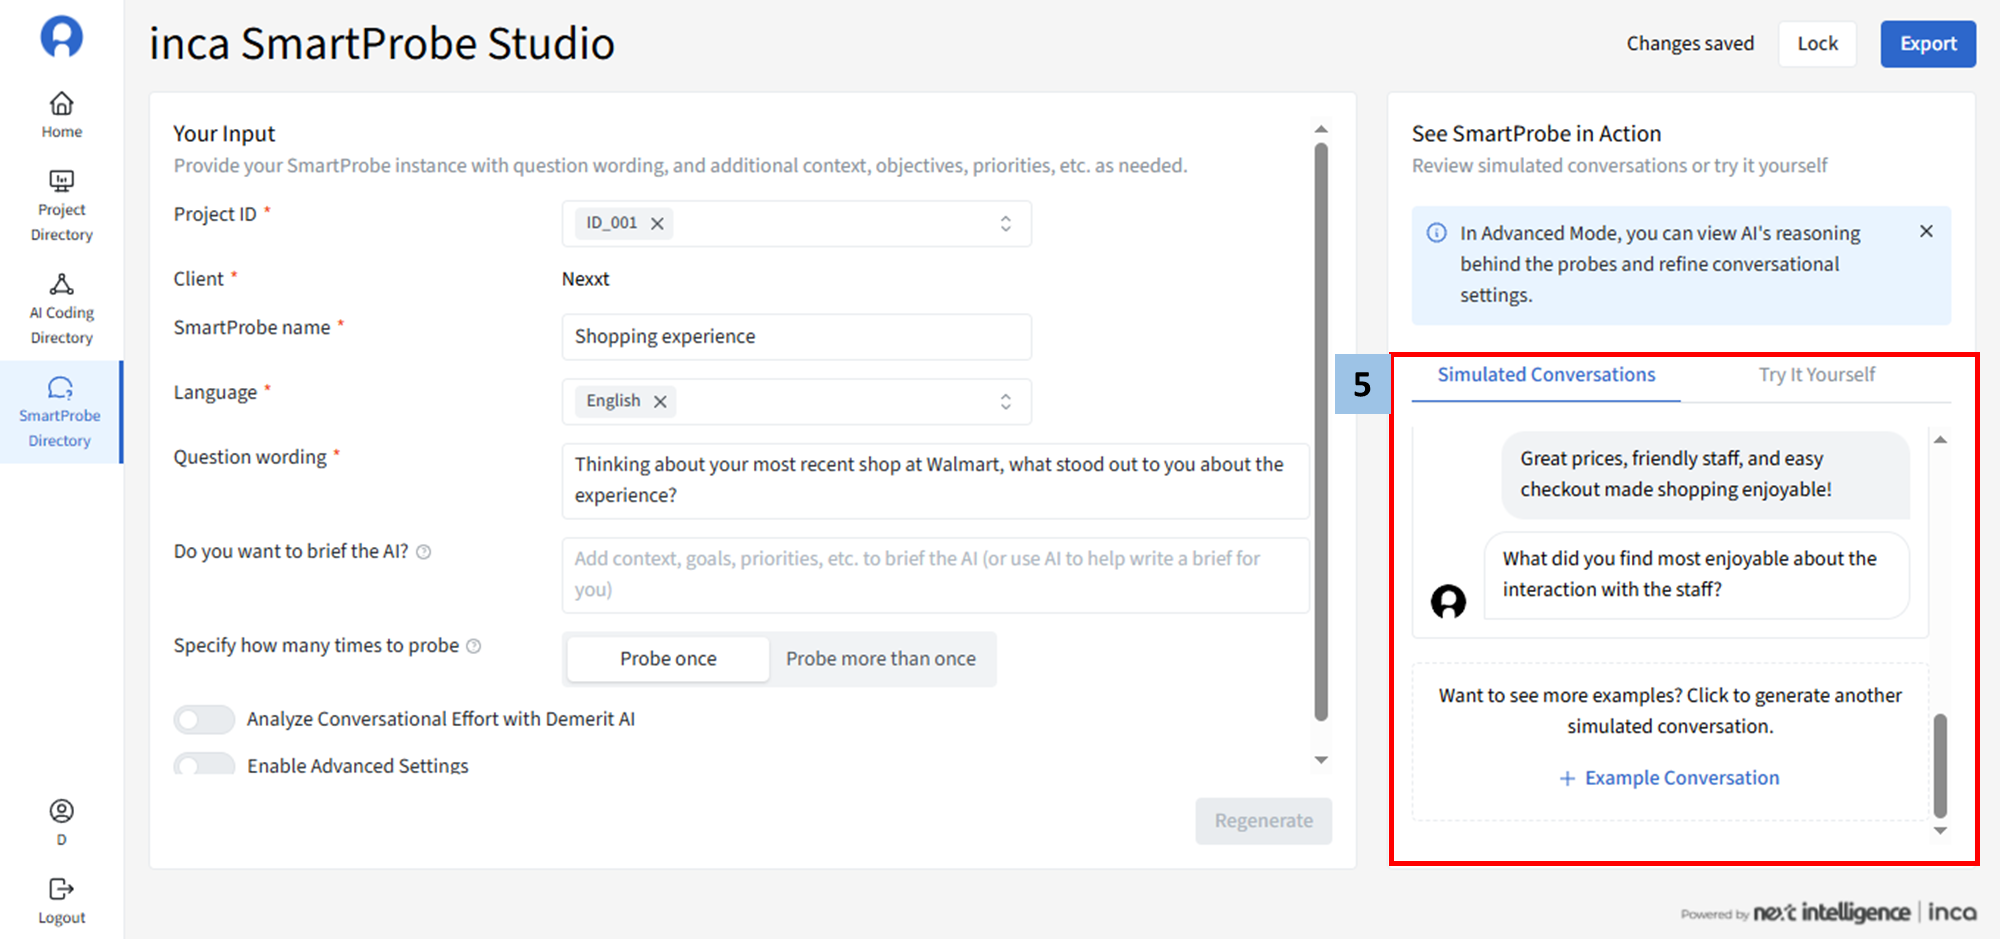The width and height of the screenshot is (2000, 939).
Task: Click the Export button
Action: [1927, 44]
